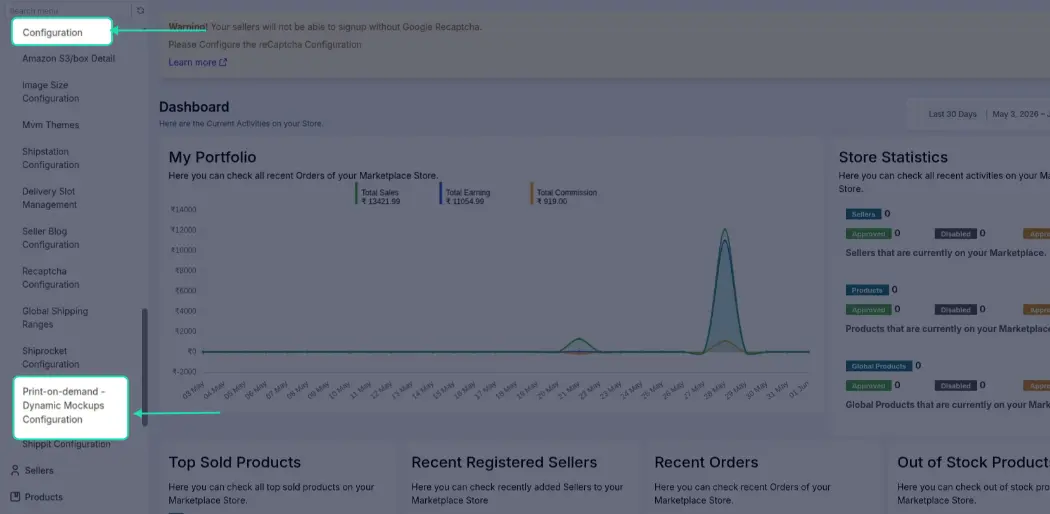Focus the Search menu input field
This screenshot has width=1050, height=514.
[x=67, y=11]
